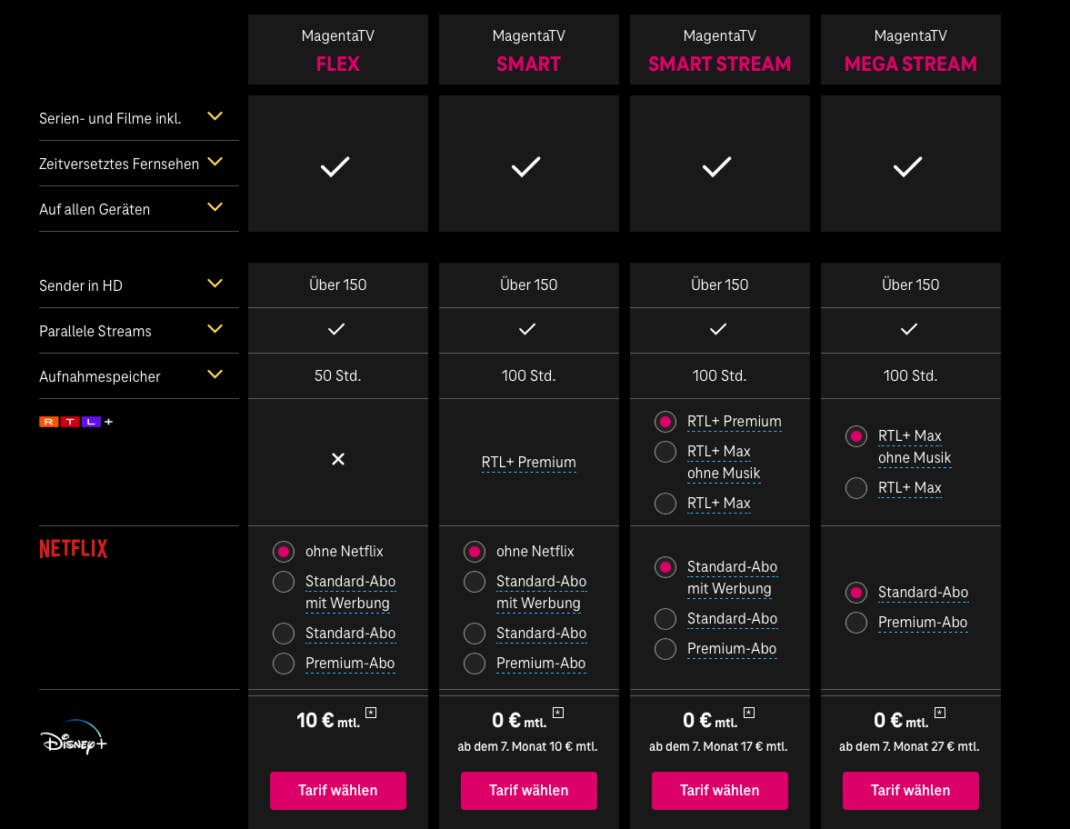Select RTL+ Max radio in SMART STREAM
The height and width of the screenshot is (829, 1070).
click(x=665, y=504)
